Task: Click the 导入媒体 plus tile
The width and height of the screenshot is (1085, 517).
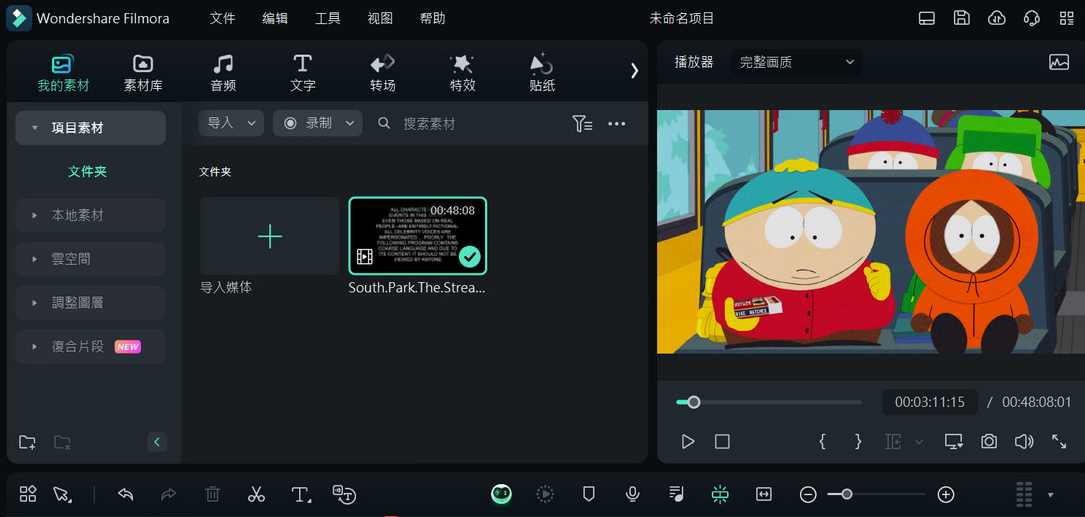Action: click(270, 236)
